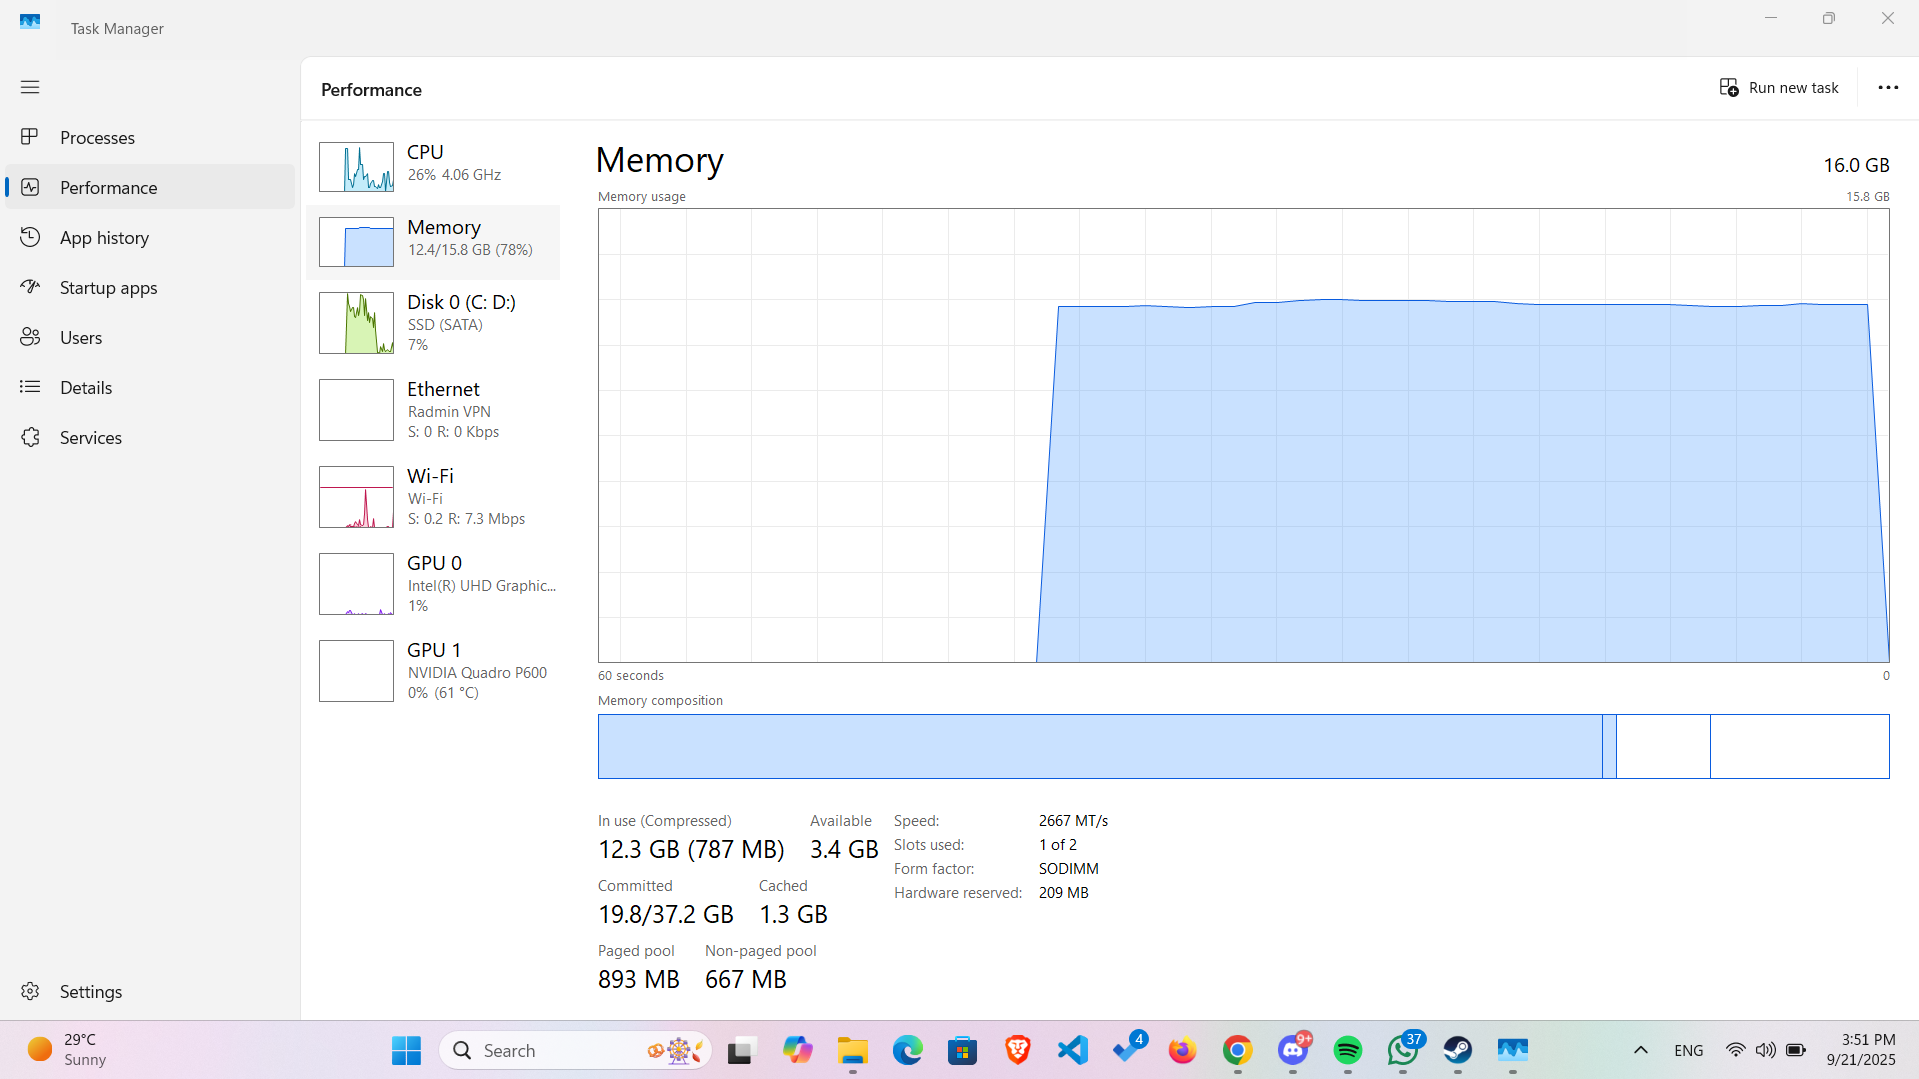The width and height of the screenshot is (1919, 1079).
Task: Open Wi-Fi network quick settings
Action: pyautogui.click(x=1735, y=1050)
